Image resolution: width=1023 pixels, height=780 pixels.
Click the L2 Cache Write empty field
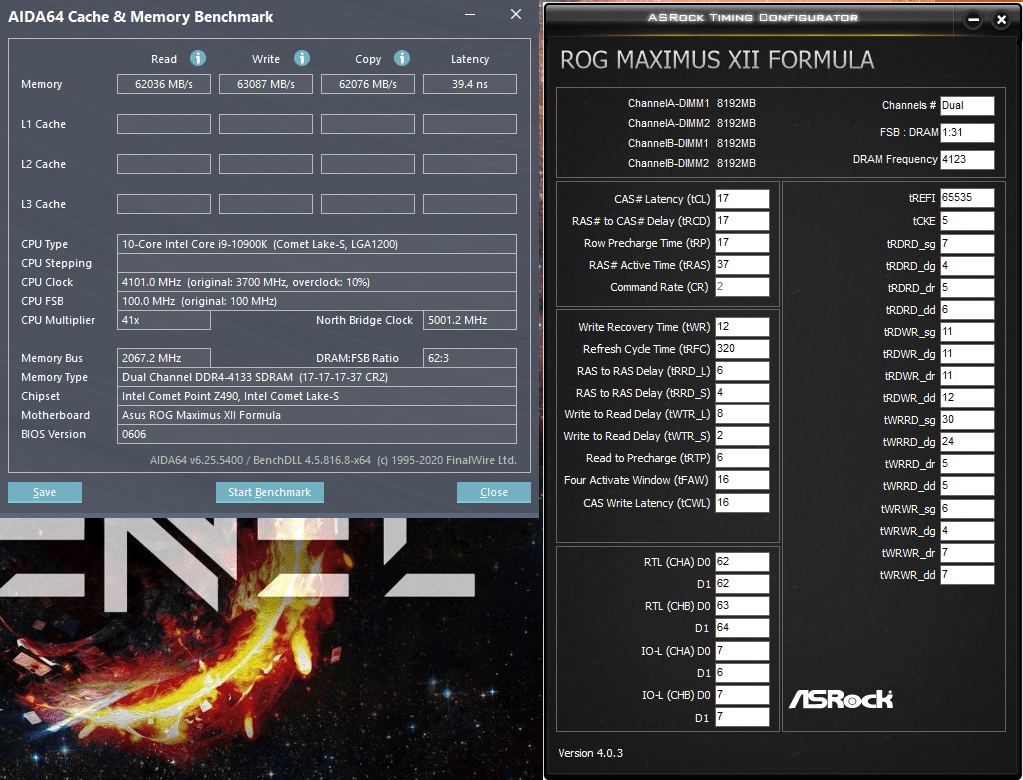266,164
